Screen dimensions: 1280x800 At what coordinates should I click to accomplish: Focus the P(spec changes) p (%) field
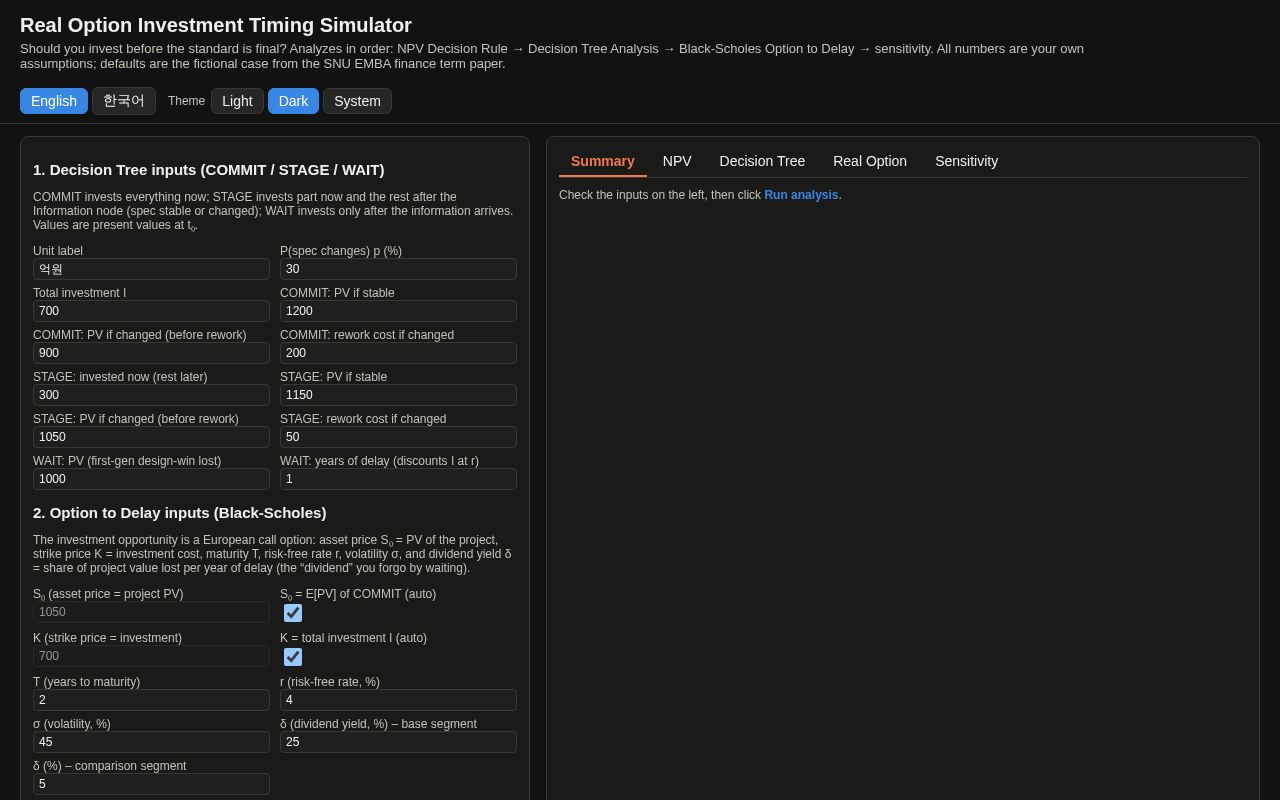pyautogui.click(x=398, y=269)
